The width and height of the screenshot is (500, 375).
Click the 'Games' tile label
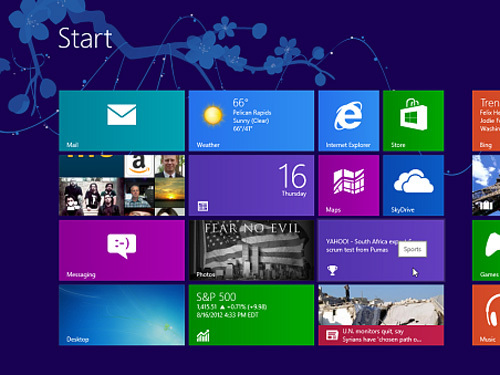point(489,274)
